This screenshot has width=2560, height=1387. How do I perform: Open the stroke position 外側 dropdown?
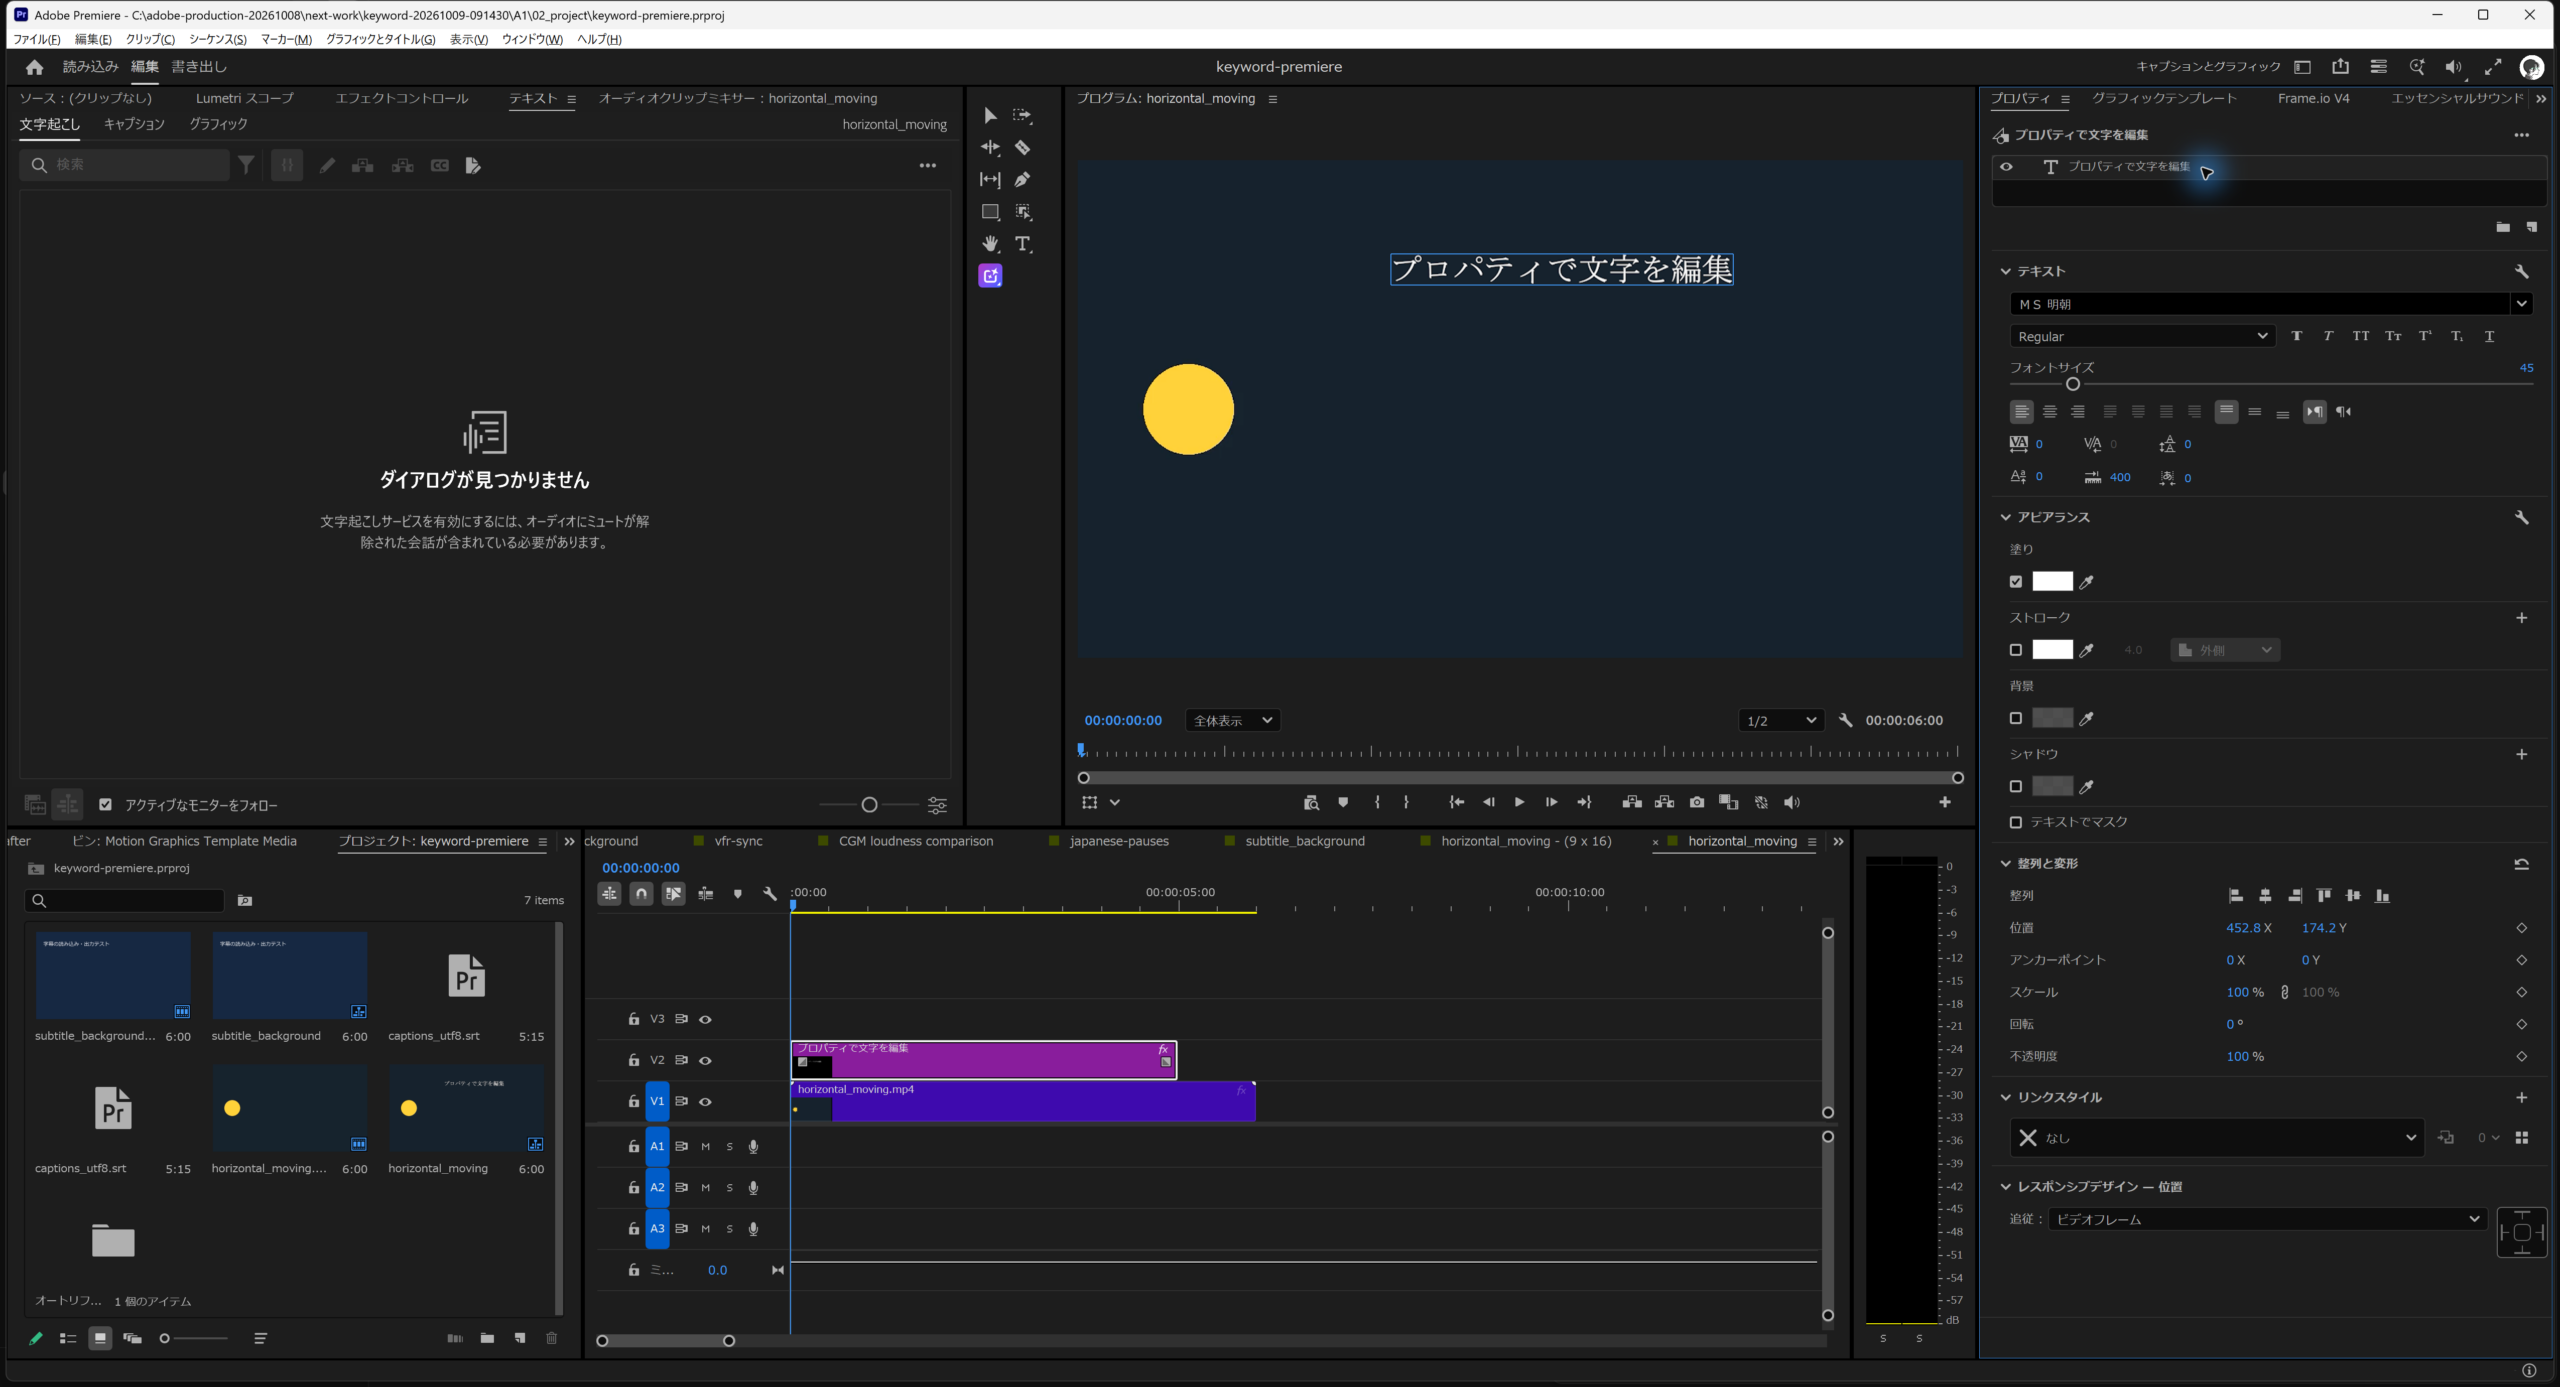pyautogui.click(x=2225, y=650)
